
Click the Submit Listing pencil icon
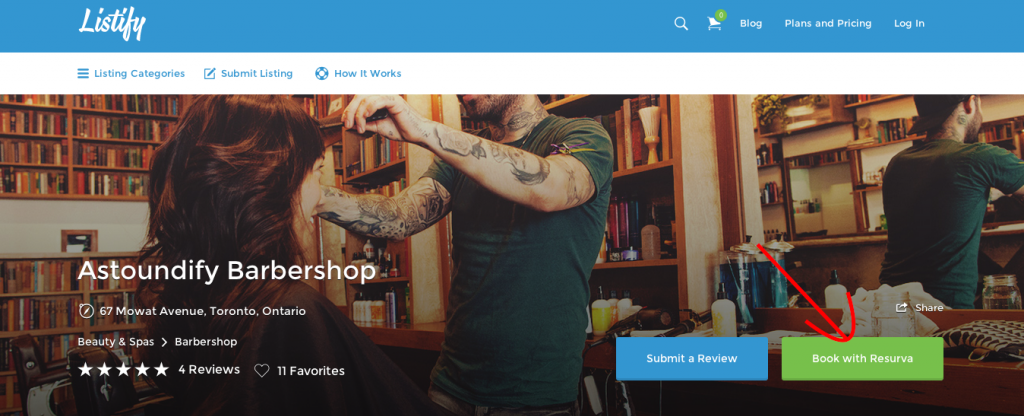210,74
